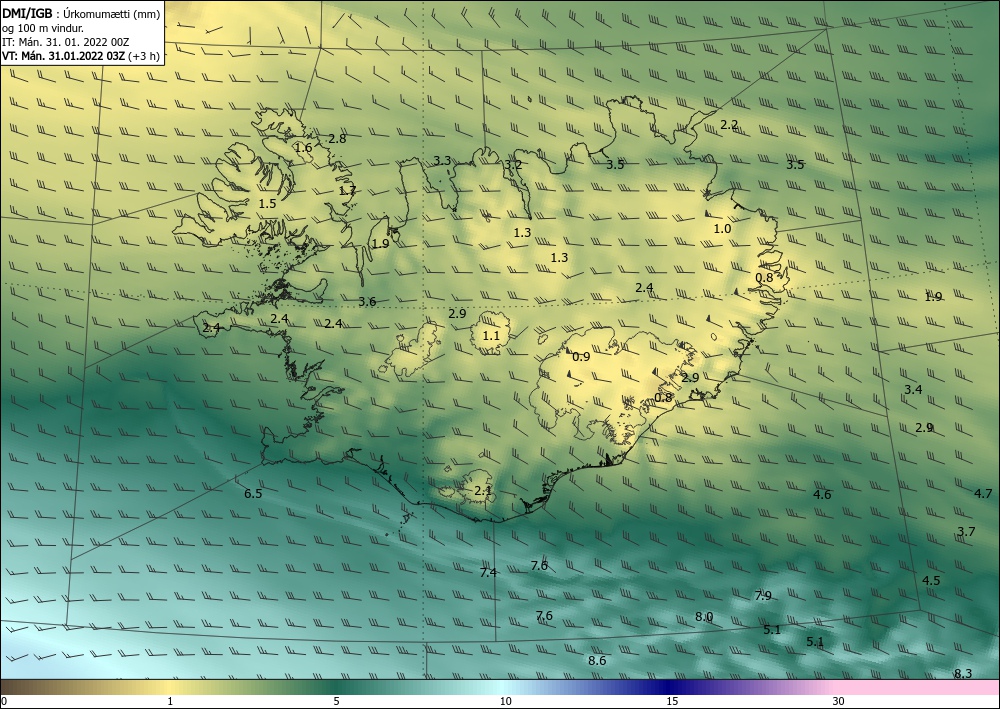The height and width of the screenshot is (709, 1000).
Task: Click the map value 1.5
Action: click(x=267, y=203)
